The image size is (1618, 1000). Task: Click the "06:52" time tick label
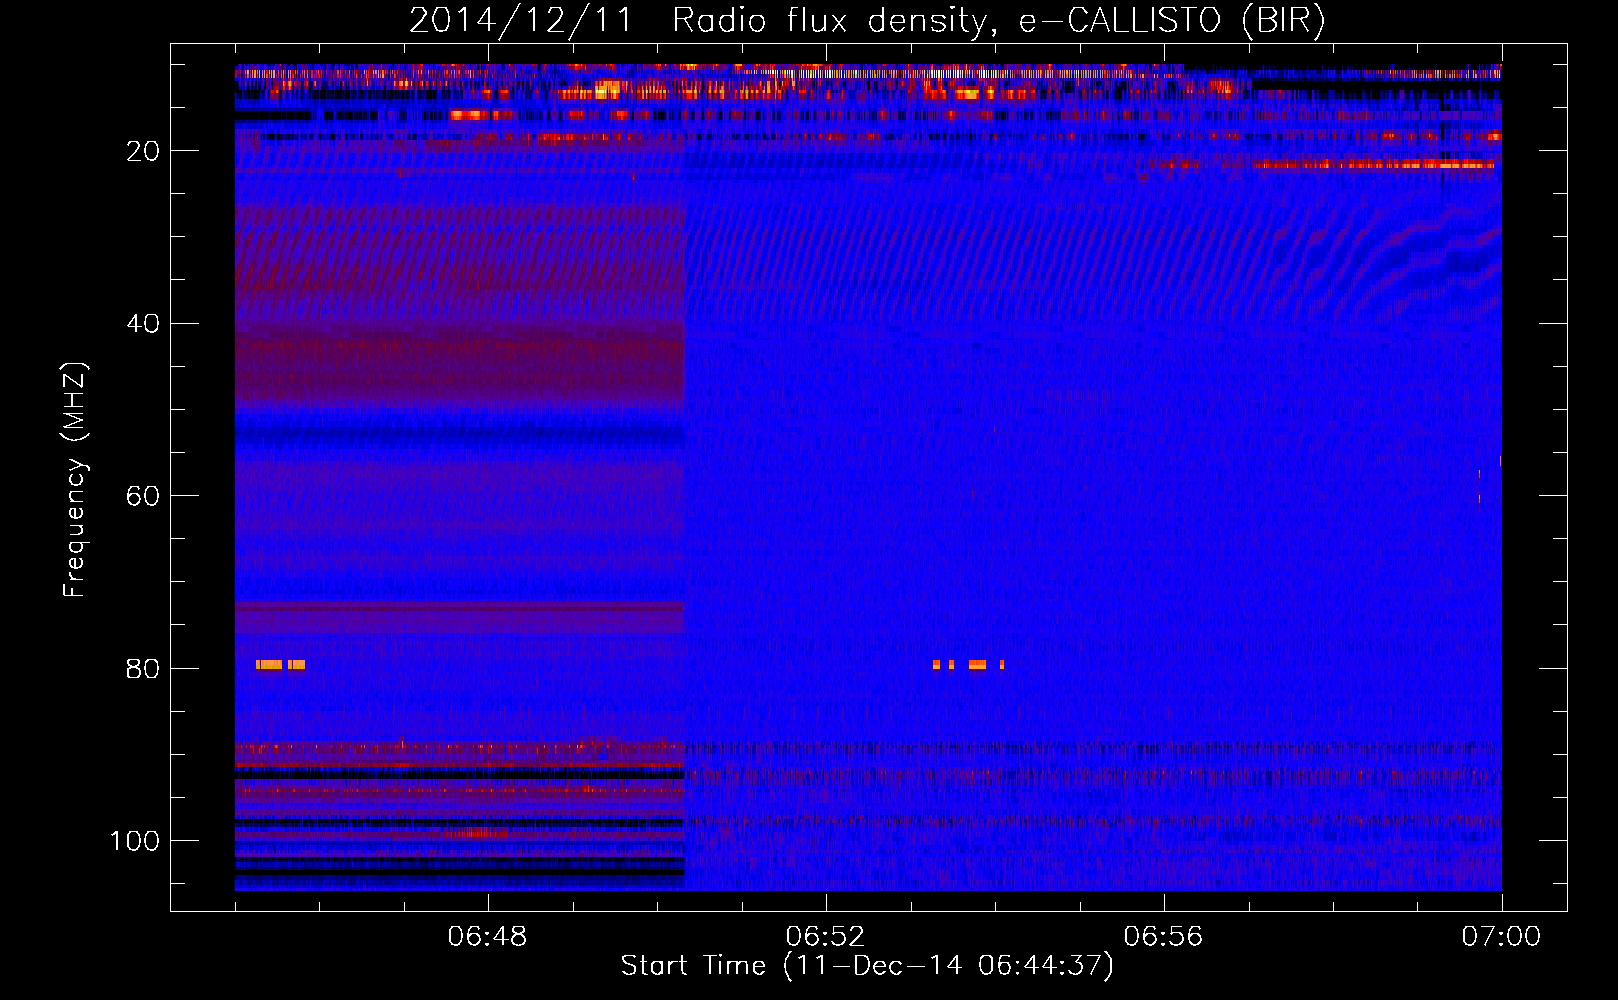point(825,937)
